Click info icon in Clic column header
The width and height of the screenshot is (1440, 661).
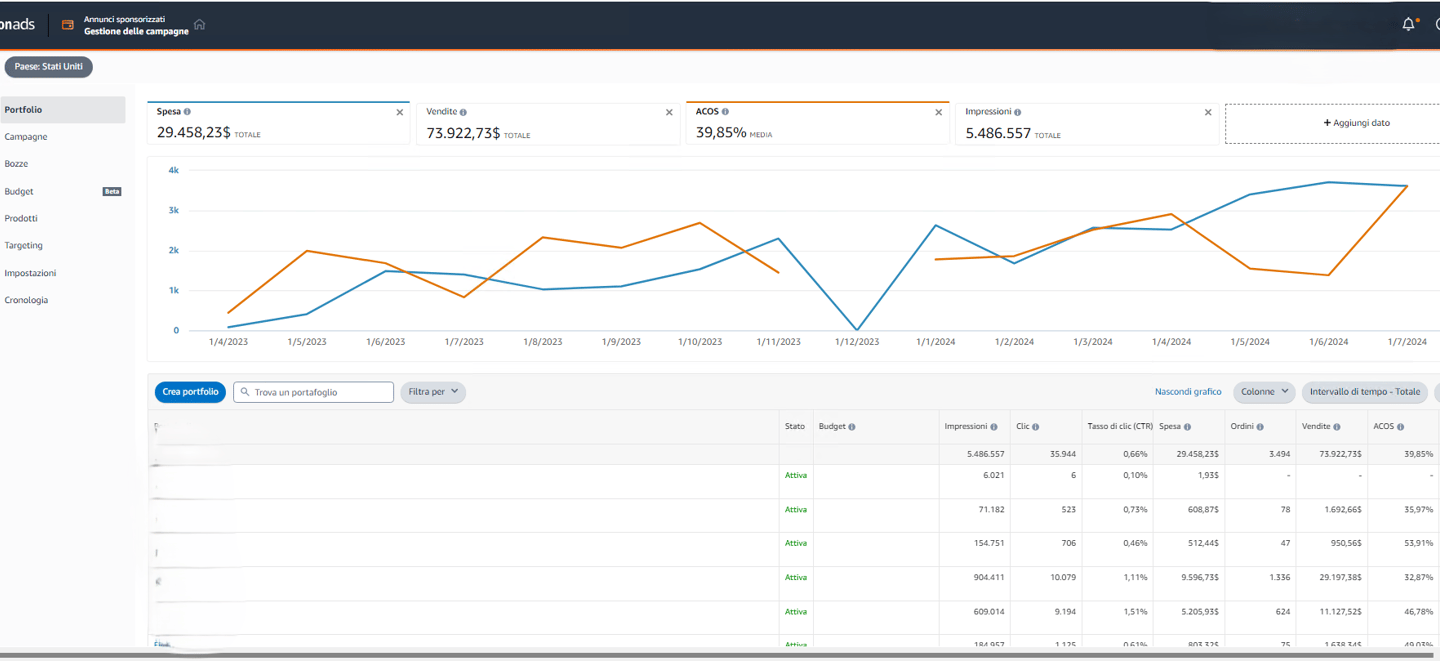point(1035,427)
